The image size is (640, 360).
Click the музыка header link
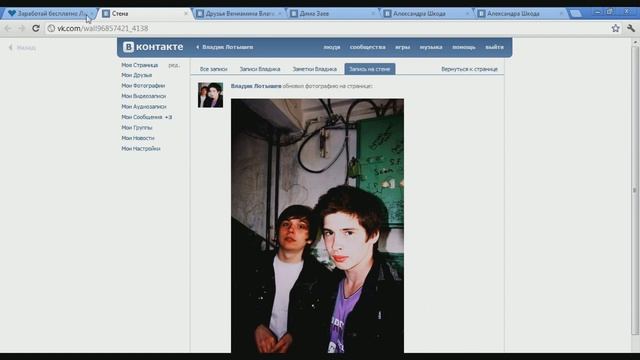(431, 47)
